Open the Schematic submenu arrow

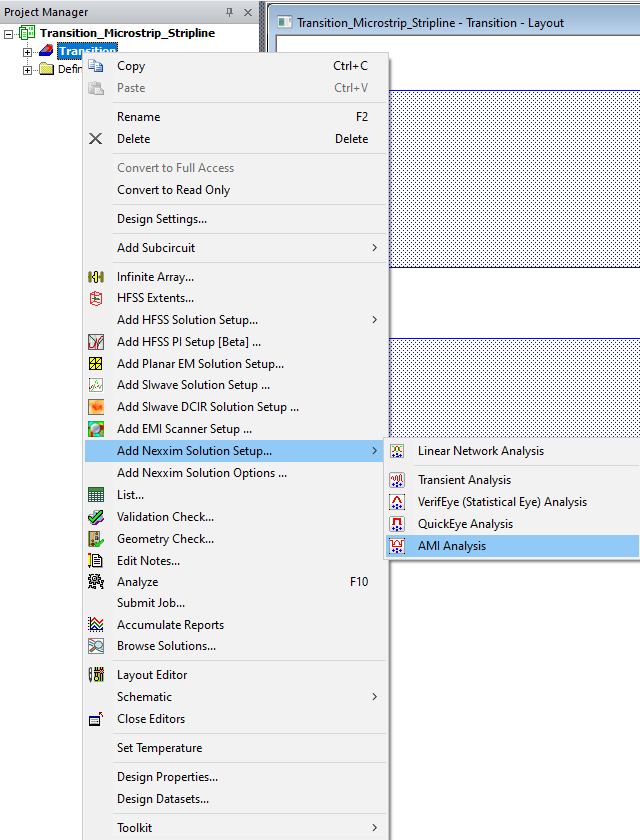[x=374, y=697]
